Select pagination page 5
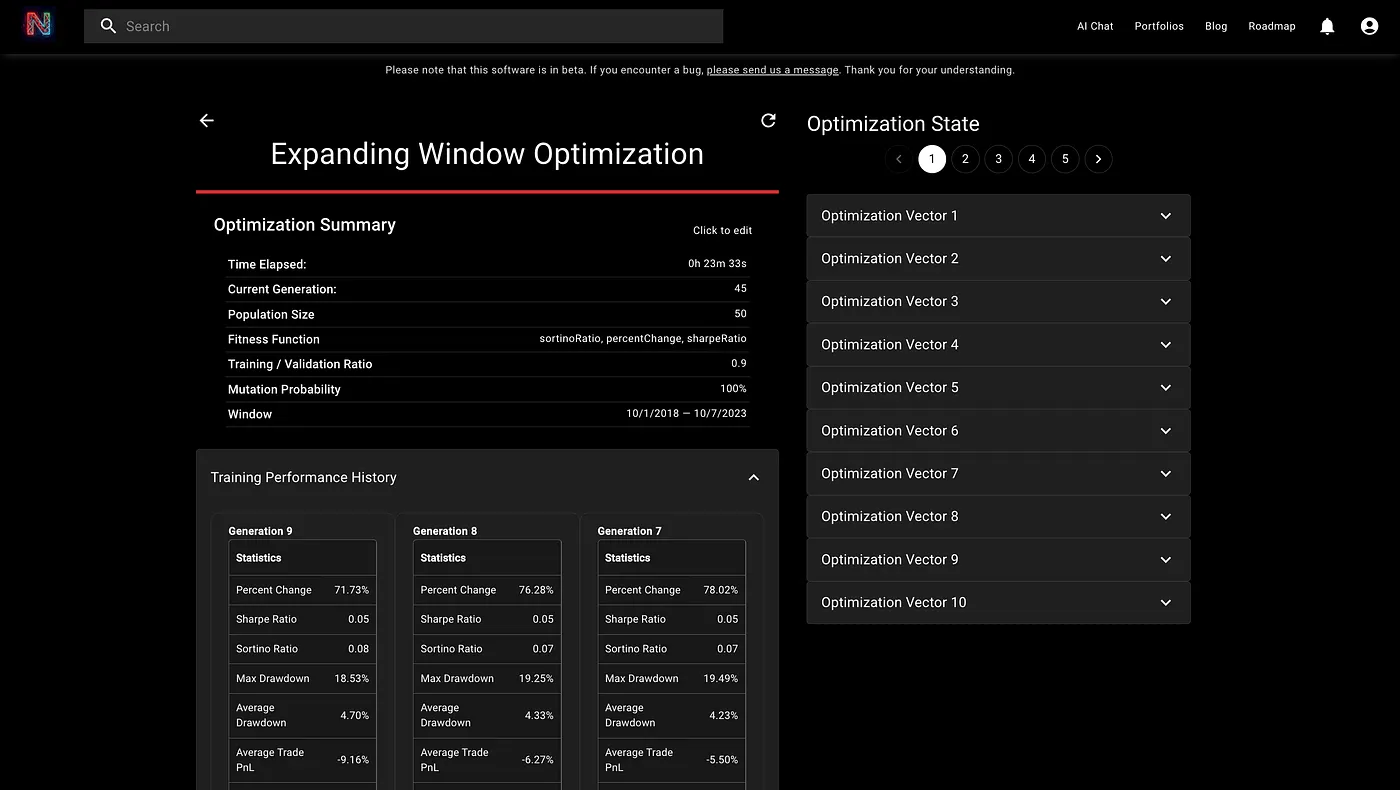 click(1065, 159)
